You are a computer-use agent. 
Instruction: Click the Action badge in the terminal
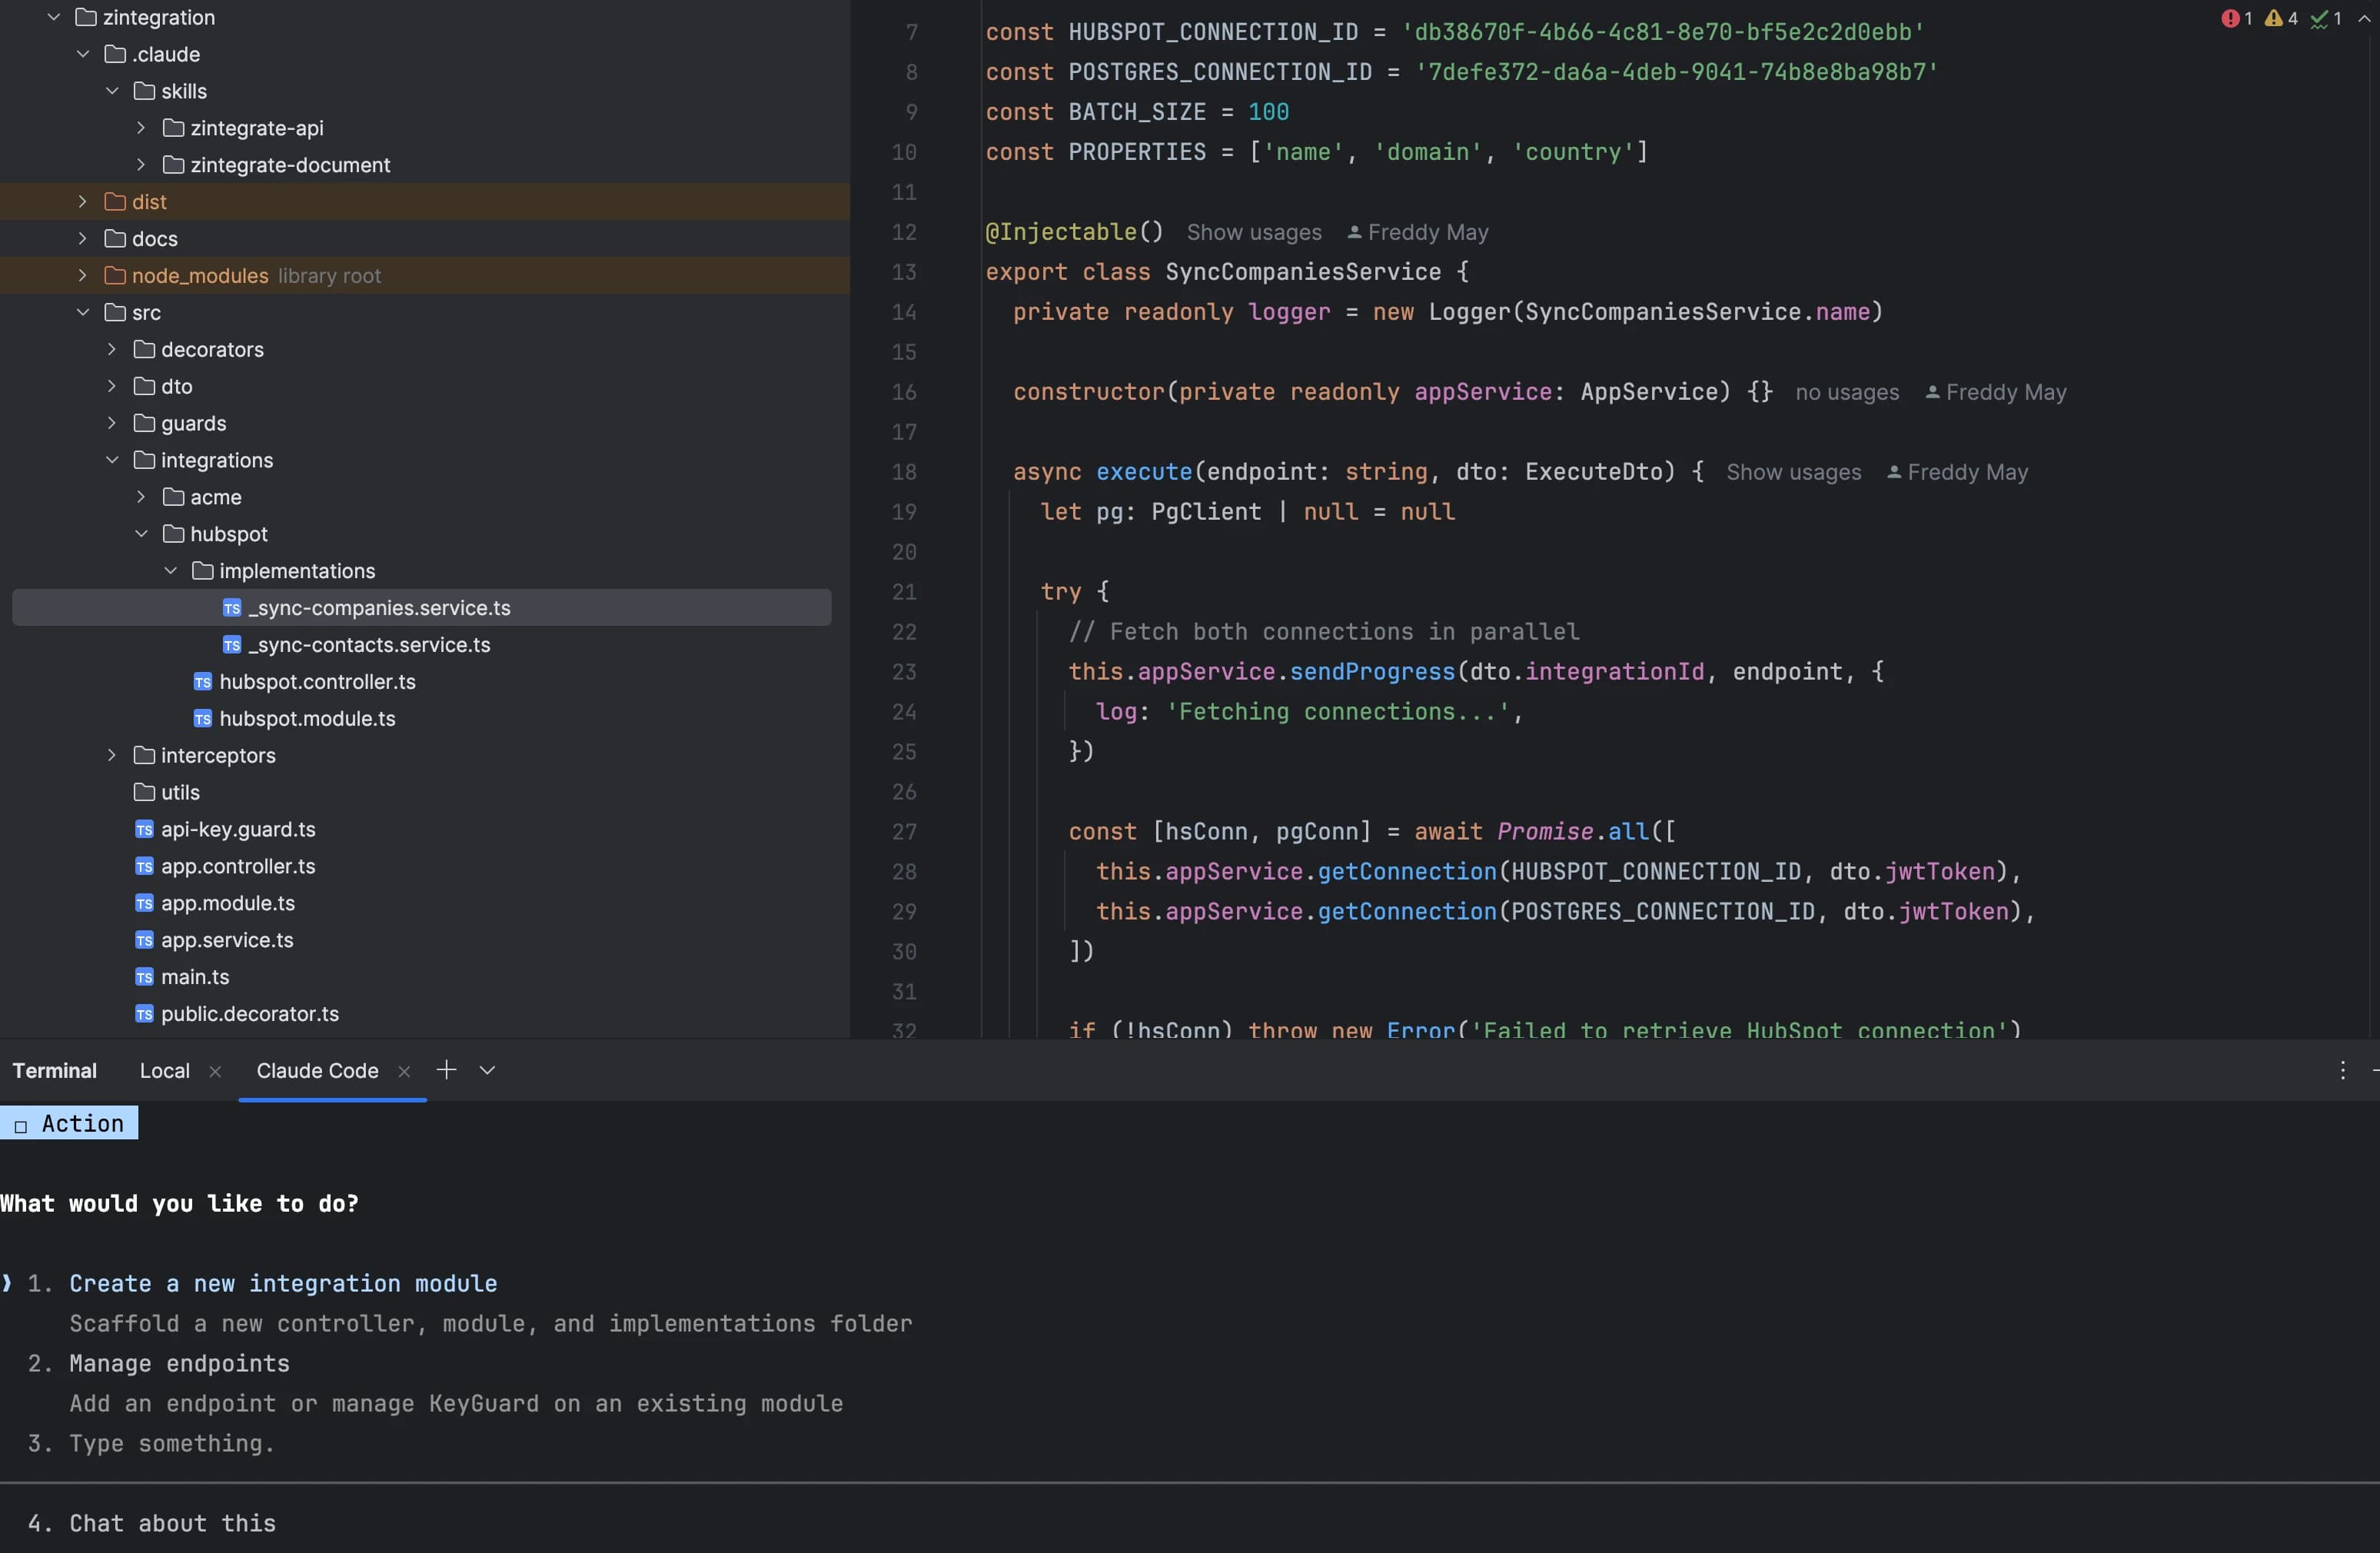click(68, 1122)
